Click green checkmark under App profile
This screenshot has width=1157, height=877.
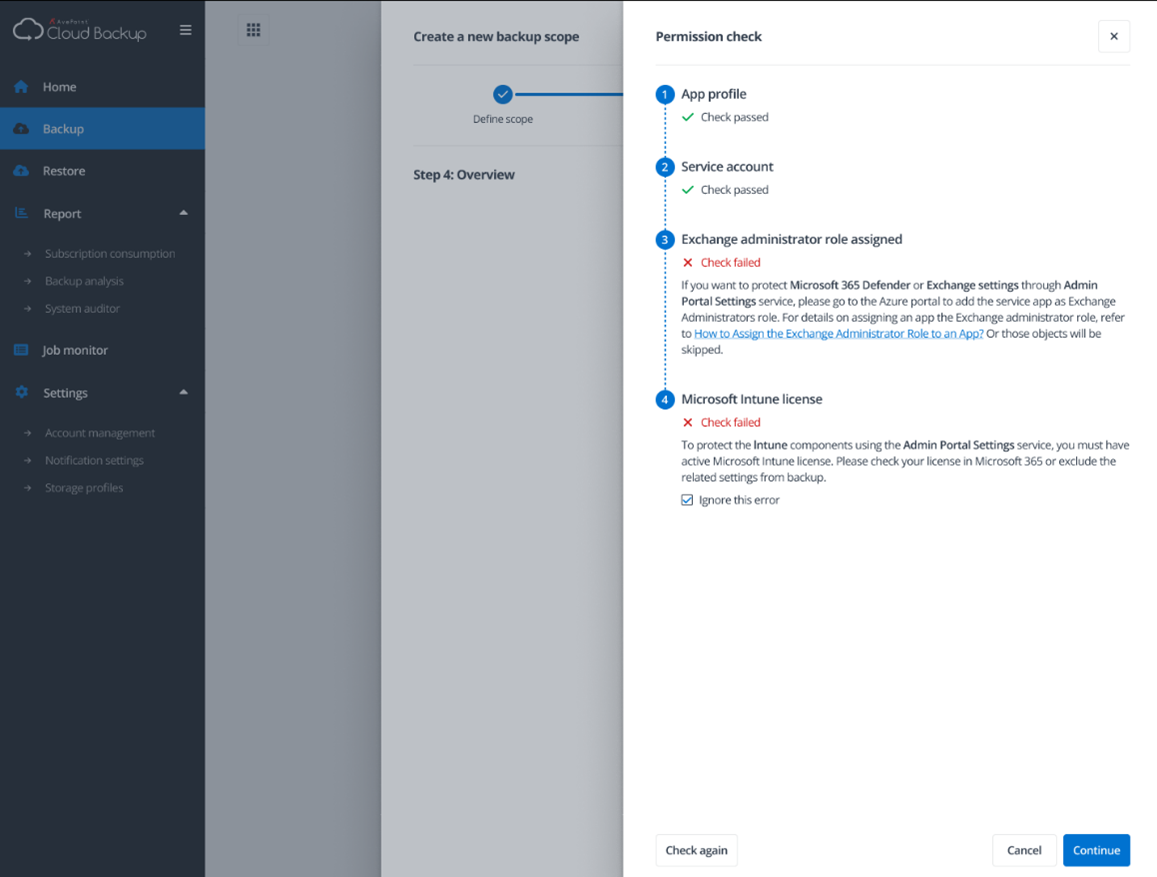point(688,117)
